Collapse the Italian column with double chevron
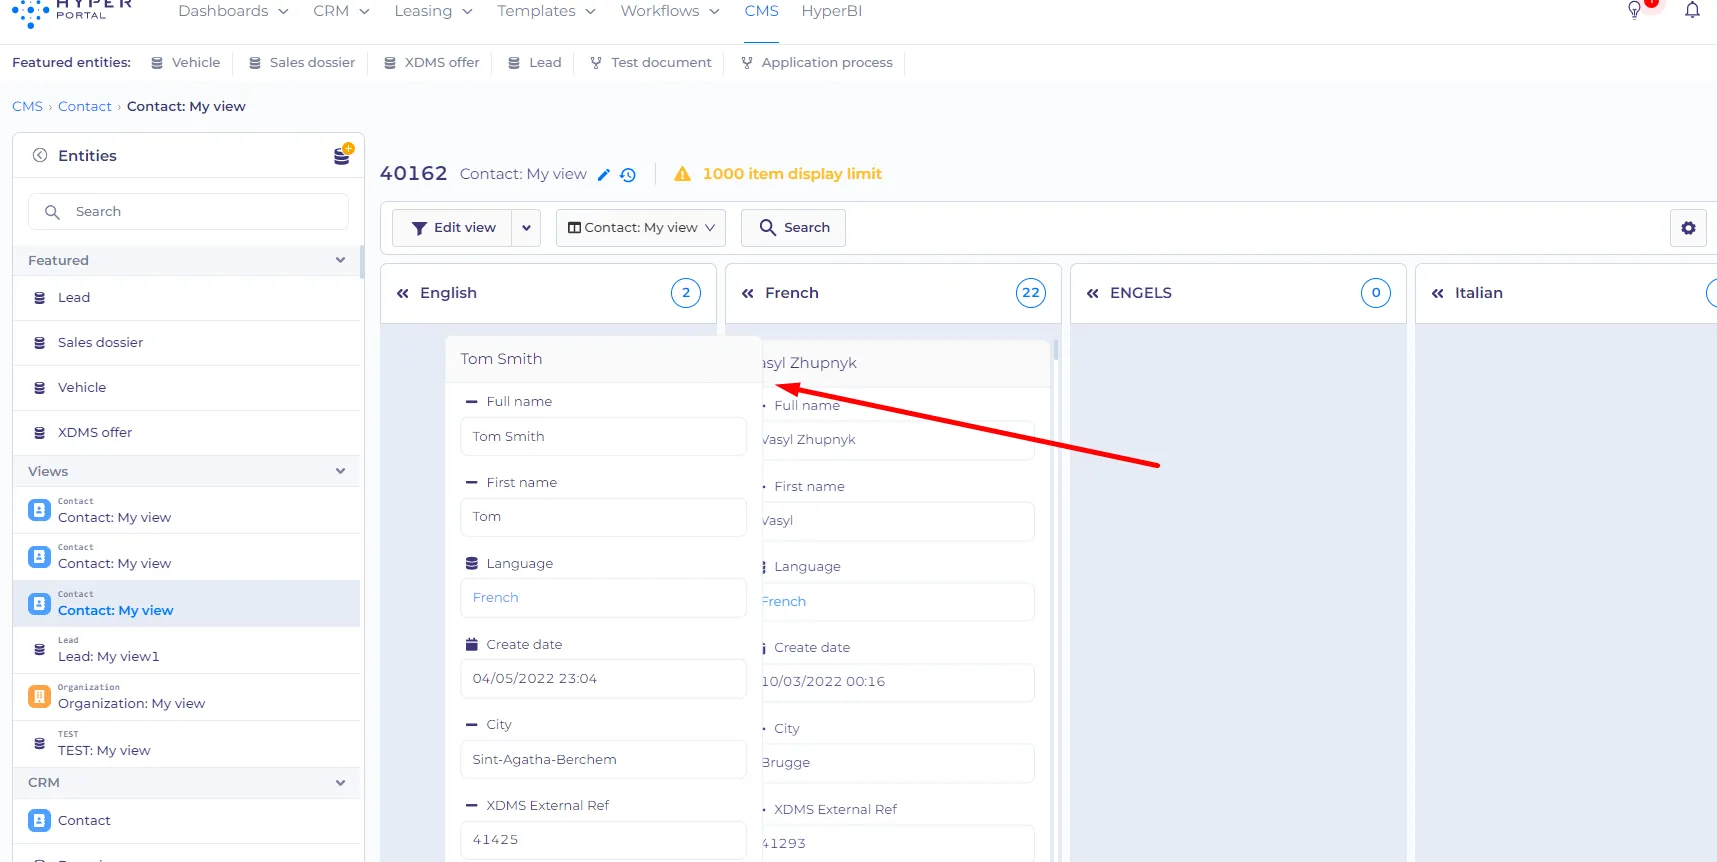This screenshot has height=862, width=1717. pos(1438,293)
